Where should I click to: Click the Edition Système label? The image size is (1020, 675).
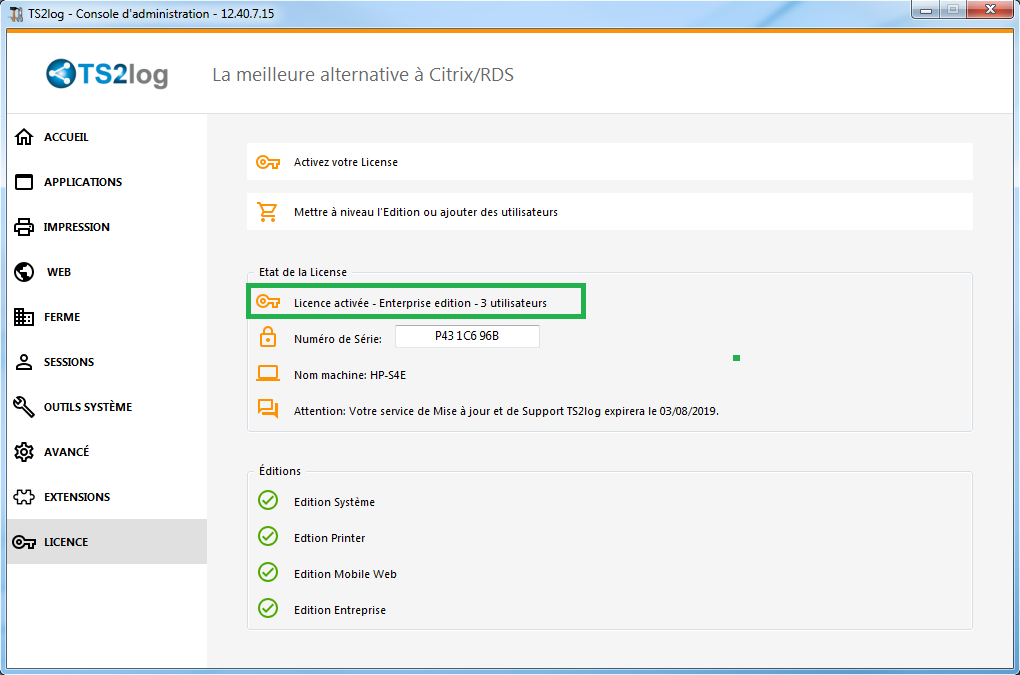(334, 502)
